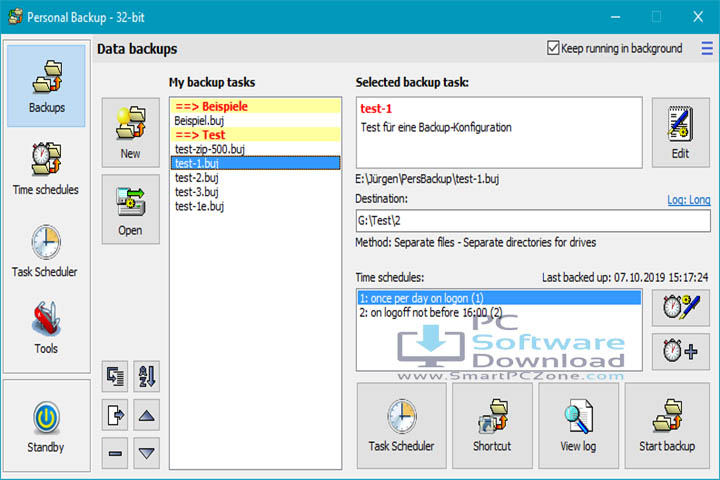
Task: Click task description box for test-1
Action: (499, 132)
